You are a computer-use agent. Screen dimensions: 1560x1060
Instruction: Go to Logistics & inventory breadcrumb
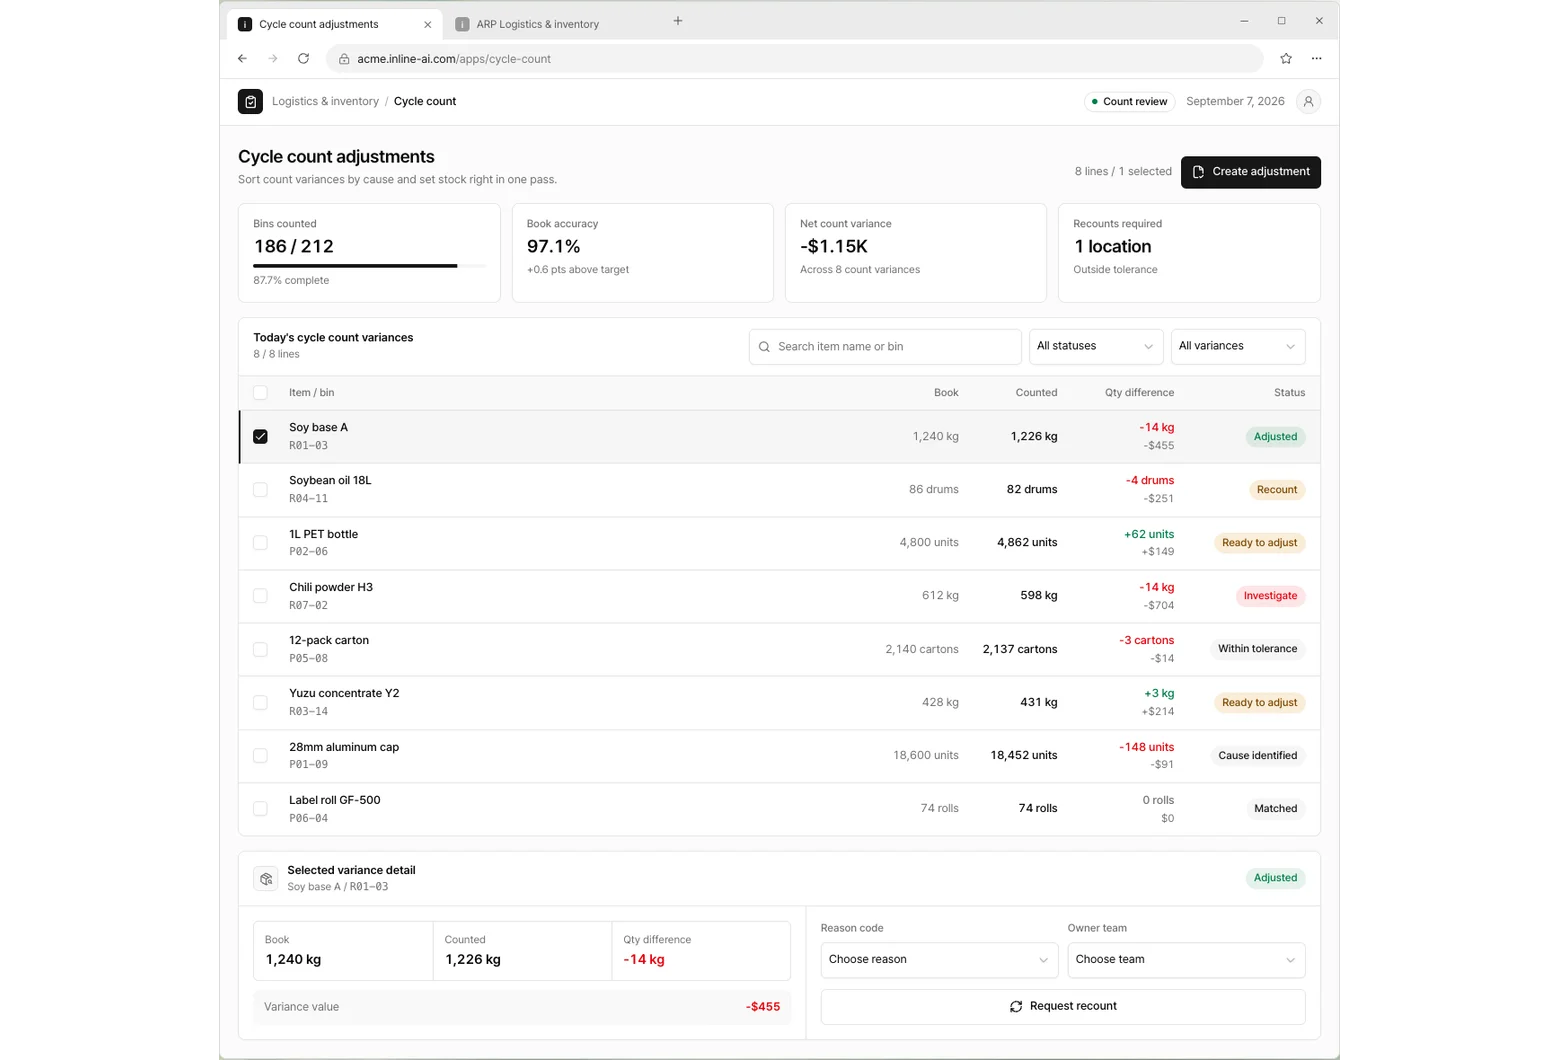click(325, 101)
